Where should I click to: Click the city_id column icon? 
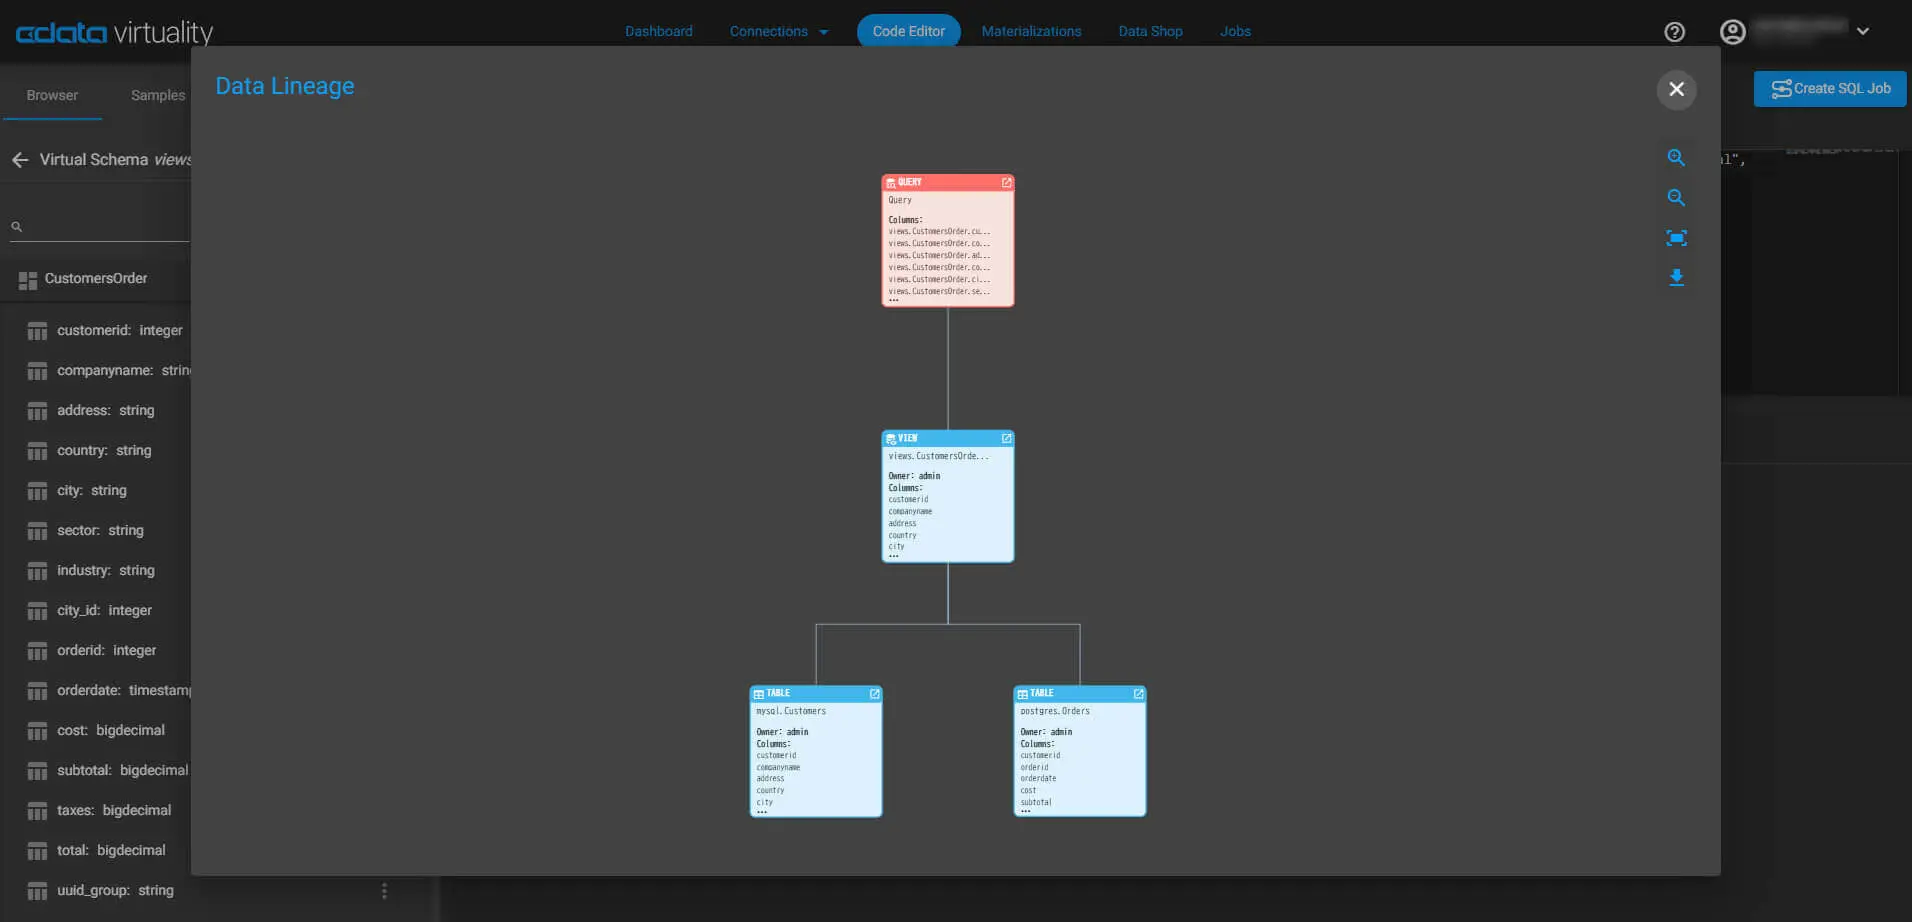pyautogui.click(x=37, y=611)
